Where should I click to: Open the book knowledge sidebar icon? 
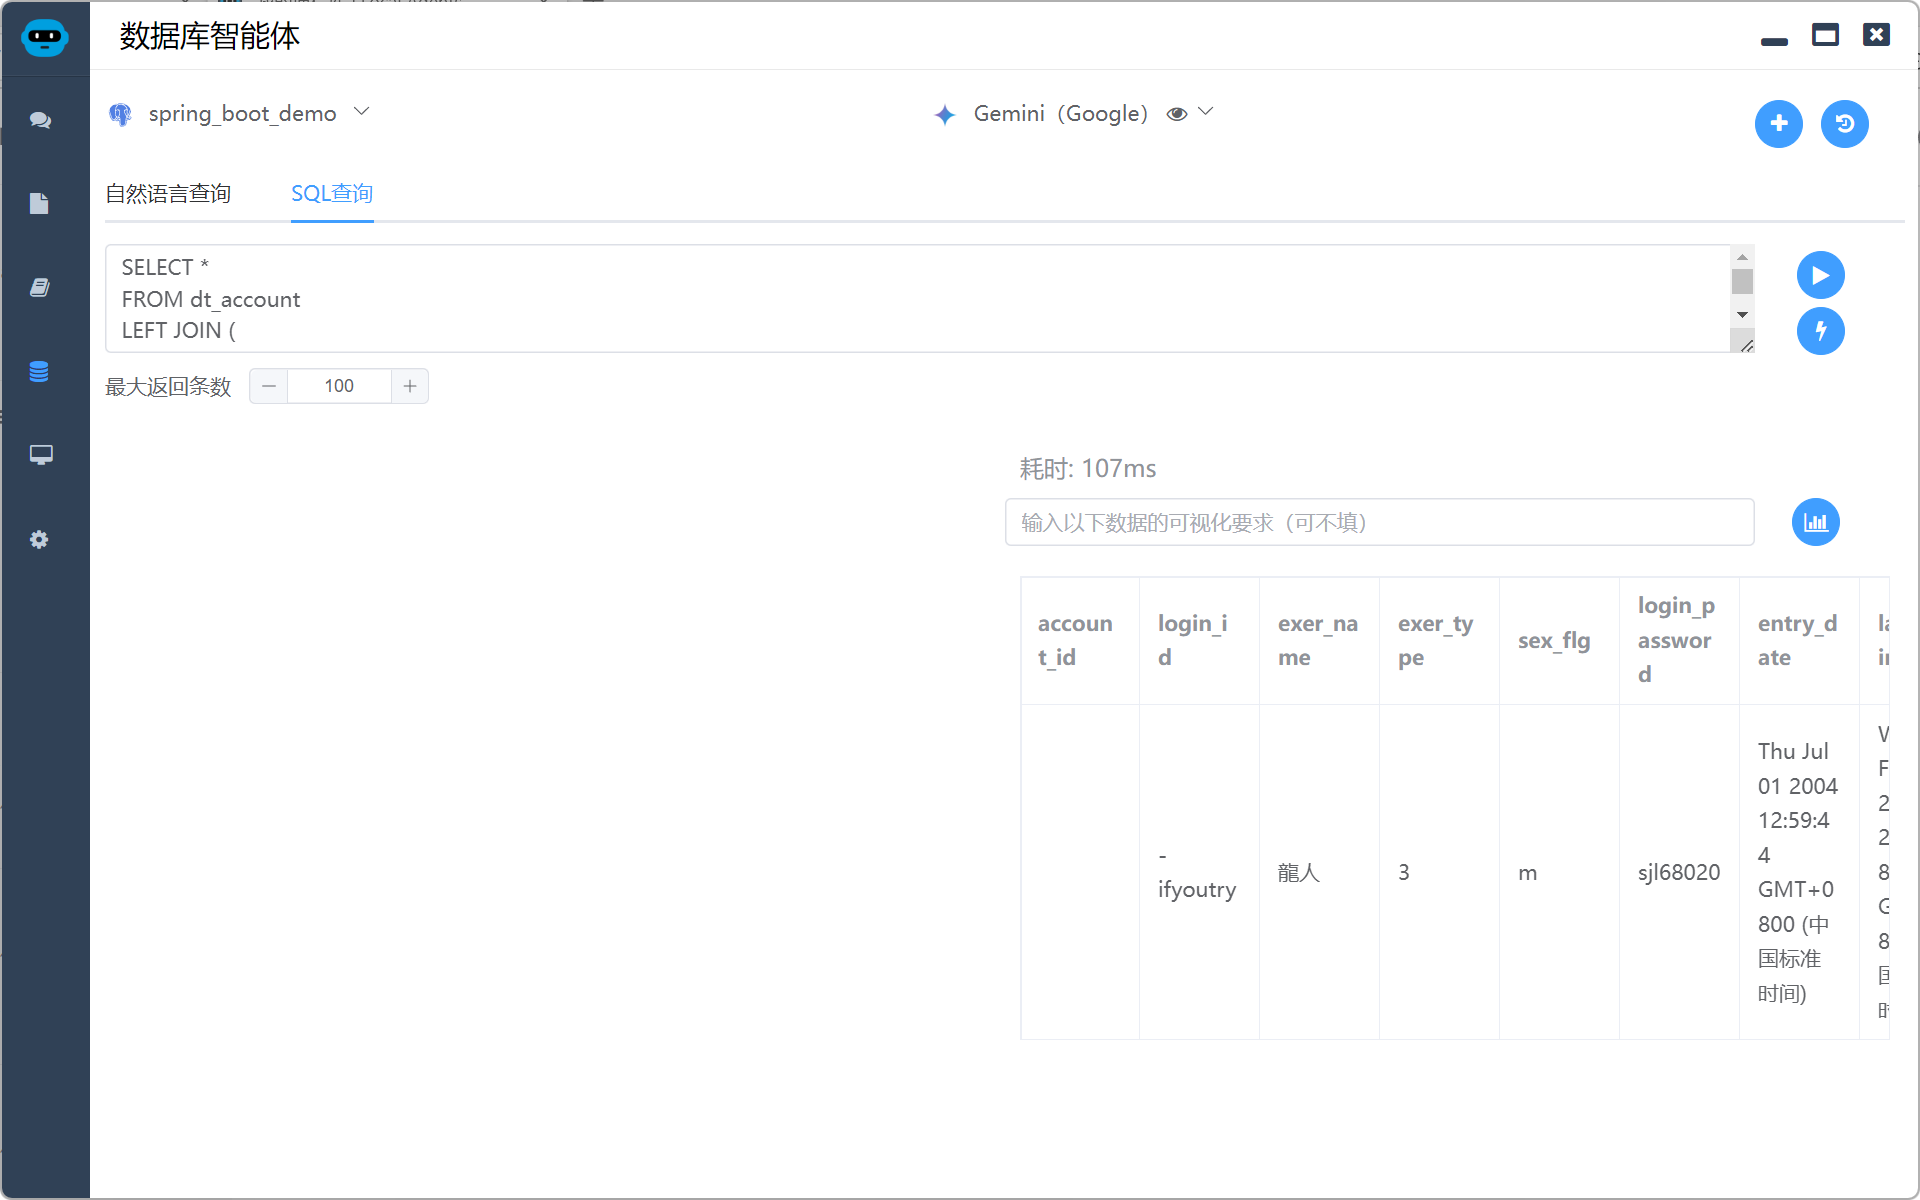pos(39,287)
